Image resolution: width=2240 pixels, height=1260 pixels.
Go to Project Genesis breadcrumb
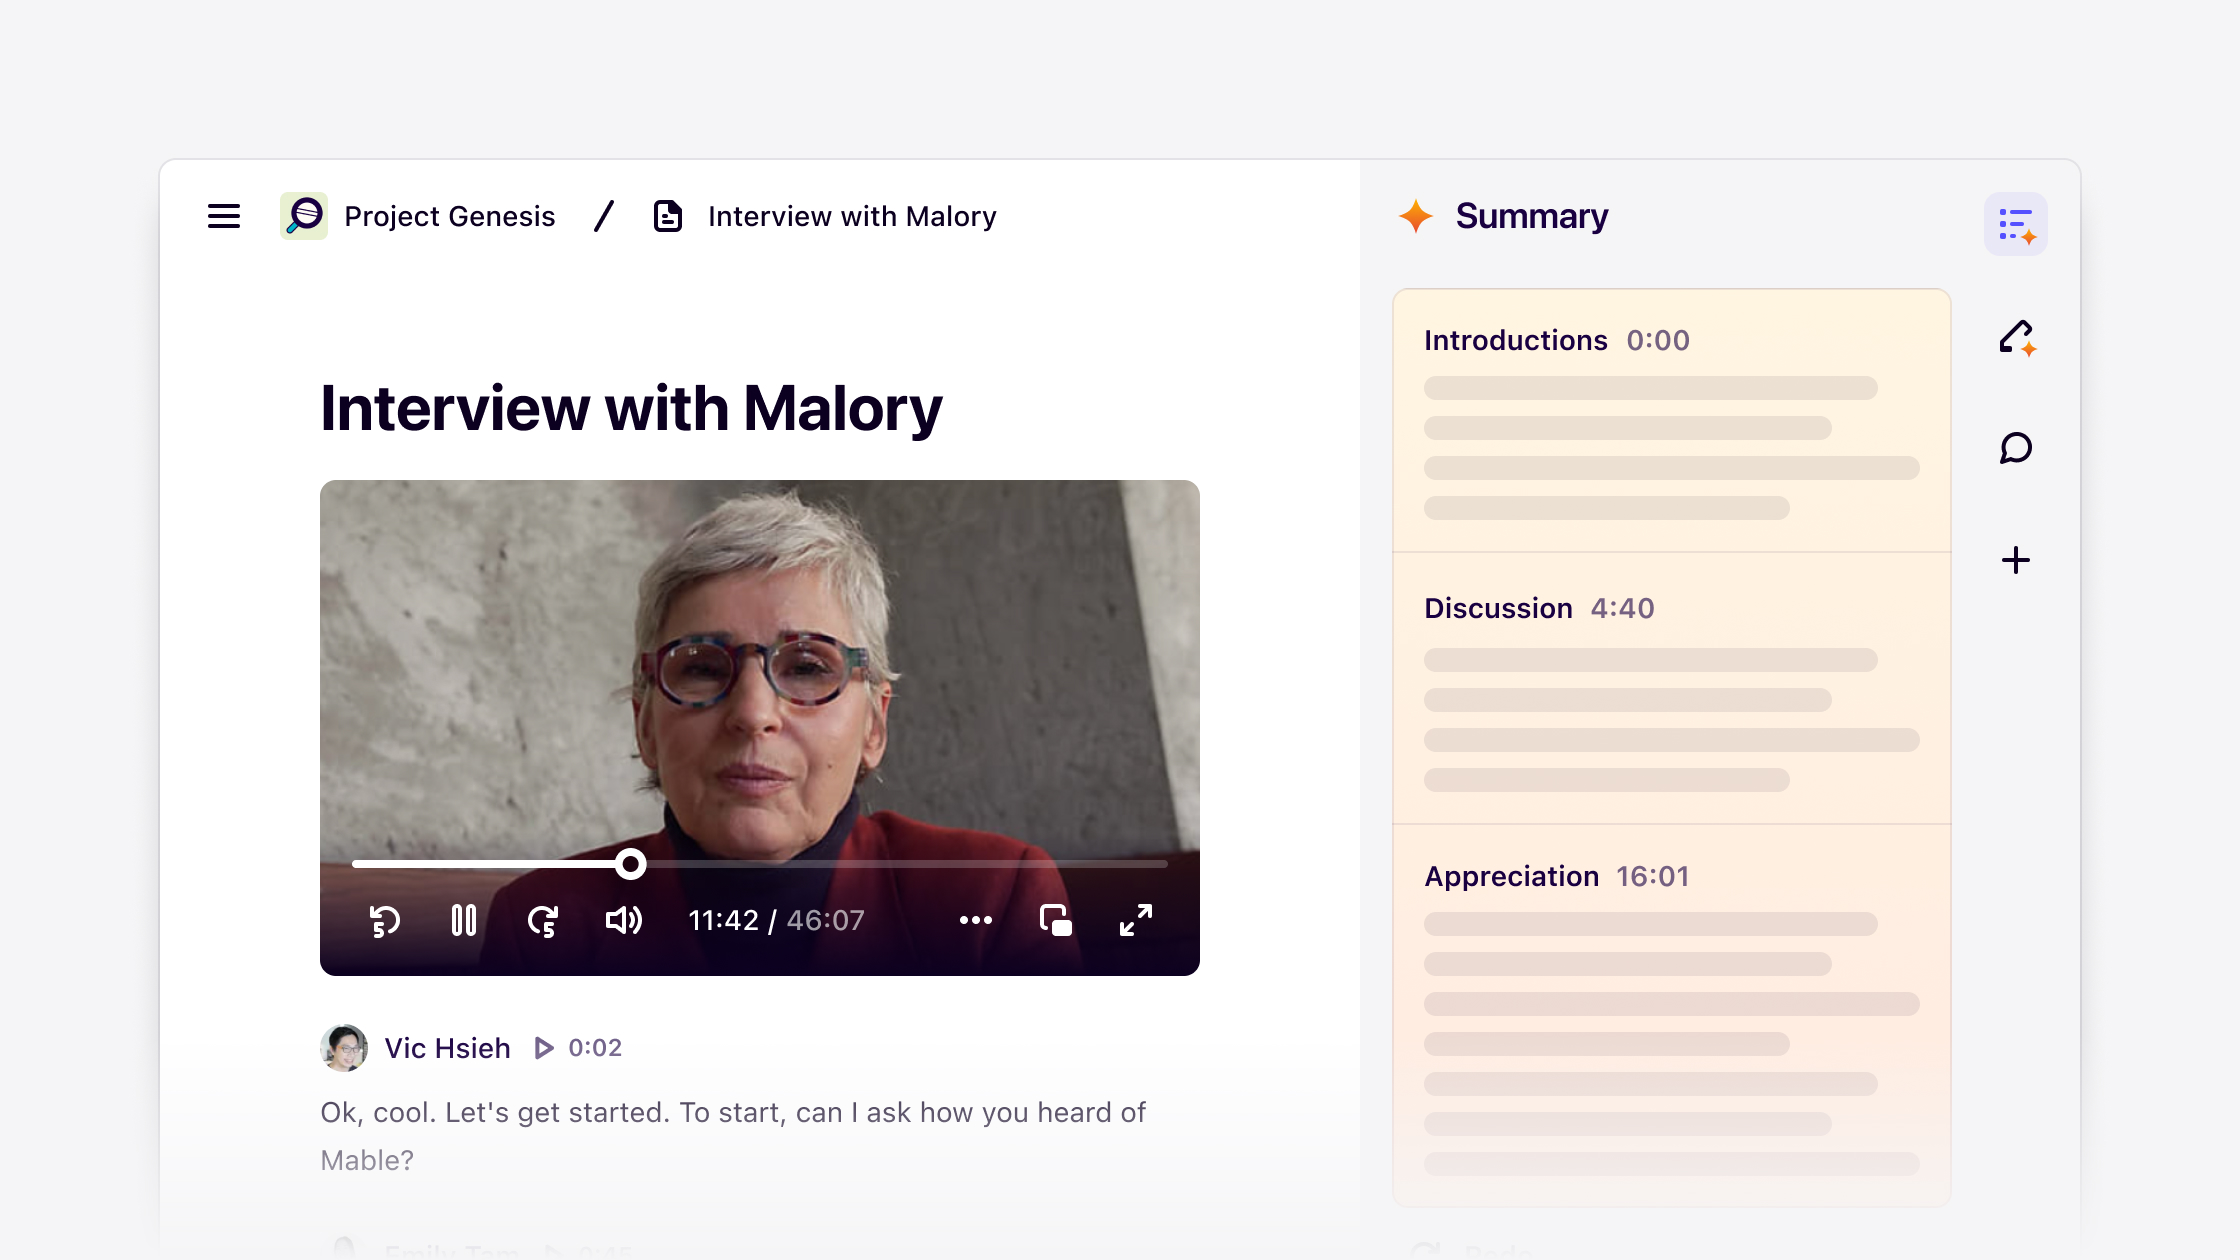tap(449, 216)
